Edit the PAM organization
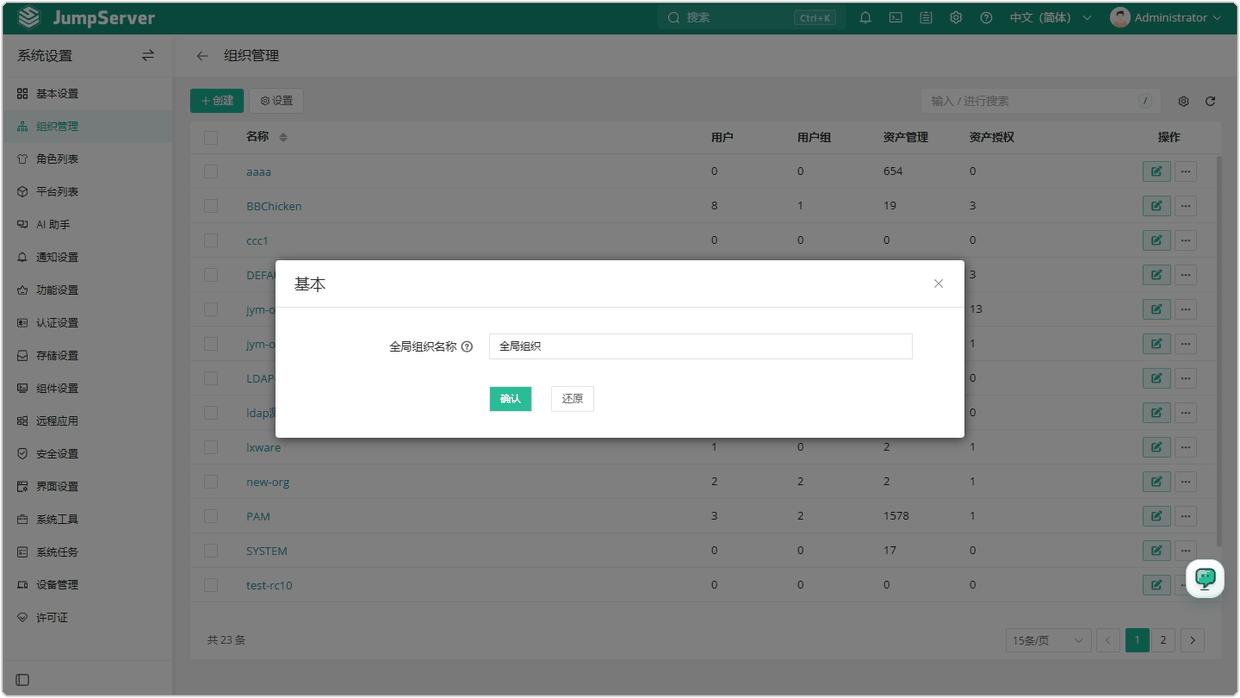Viewport: 1240px width, 698px height. (1156, 516)
